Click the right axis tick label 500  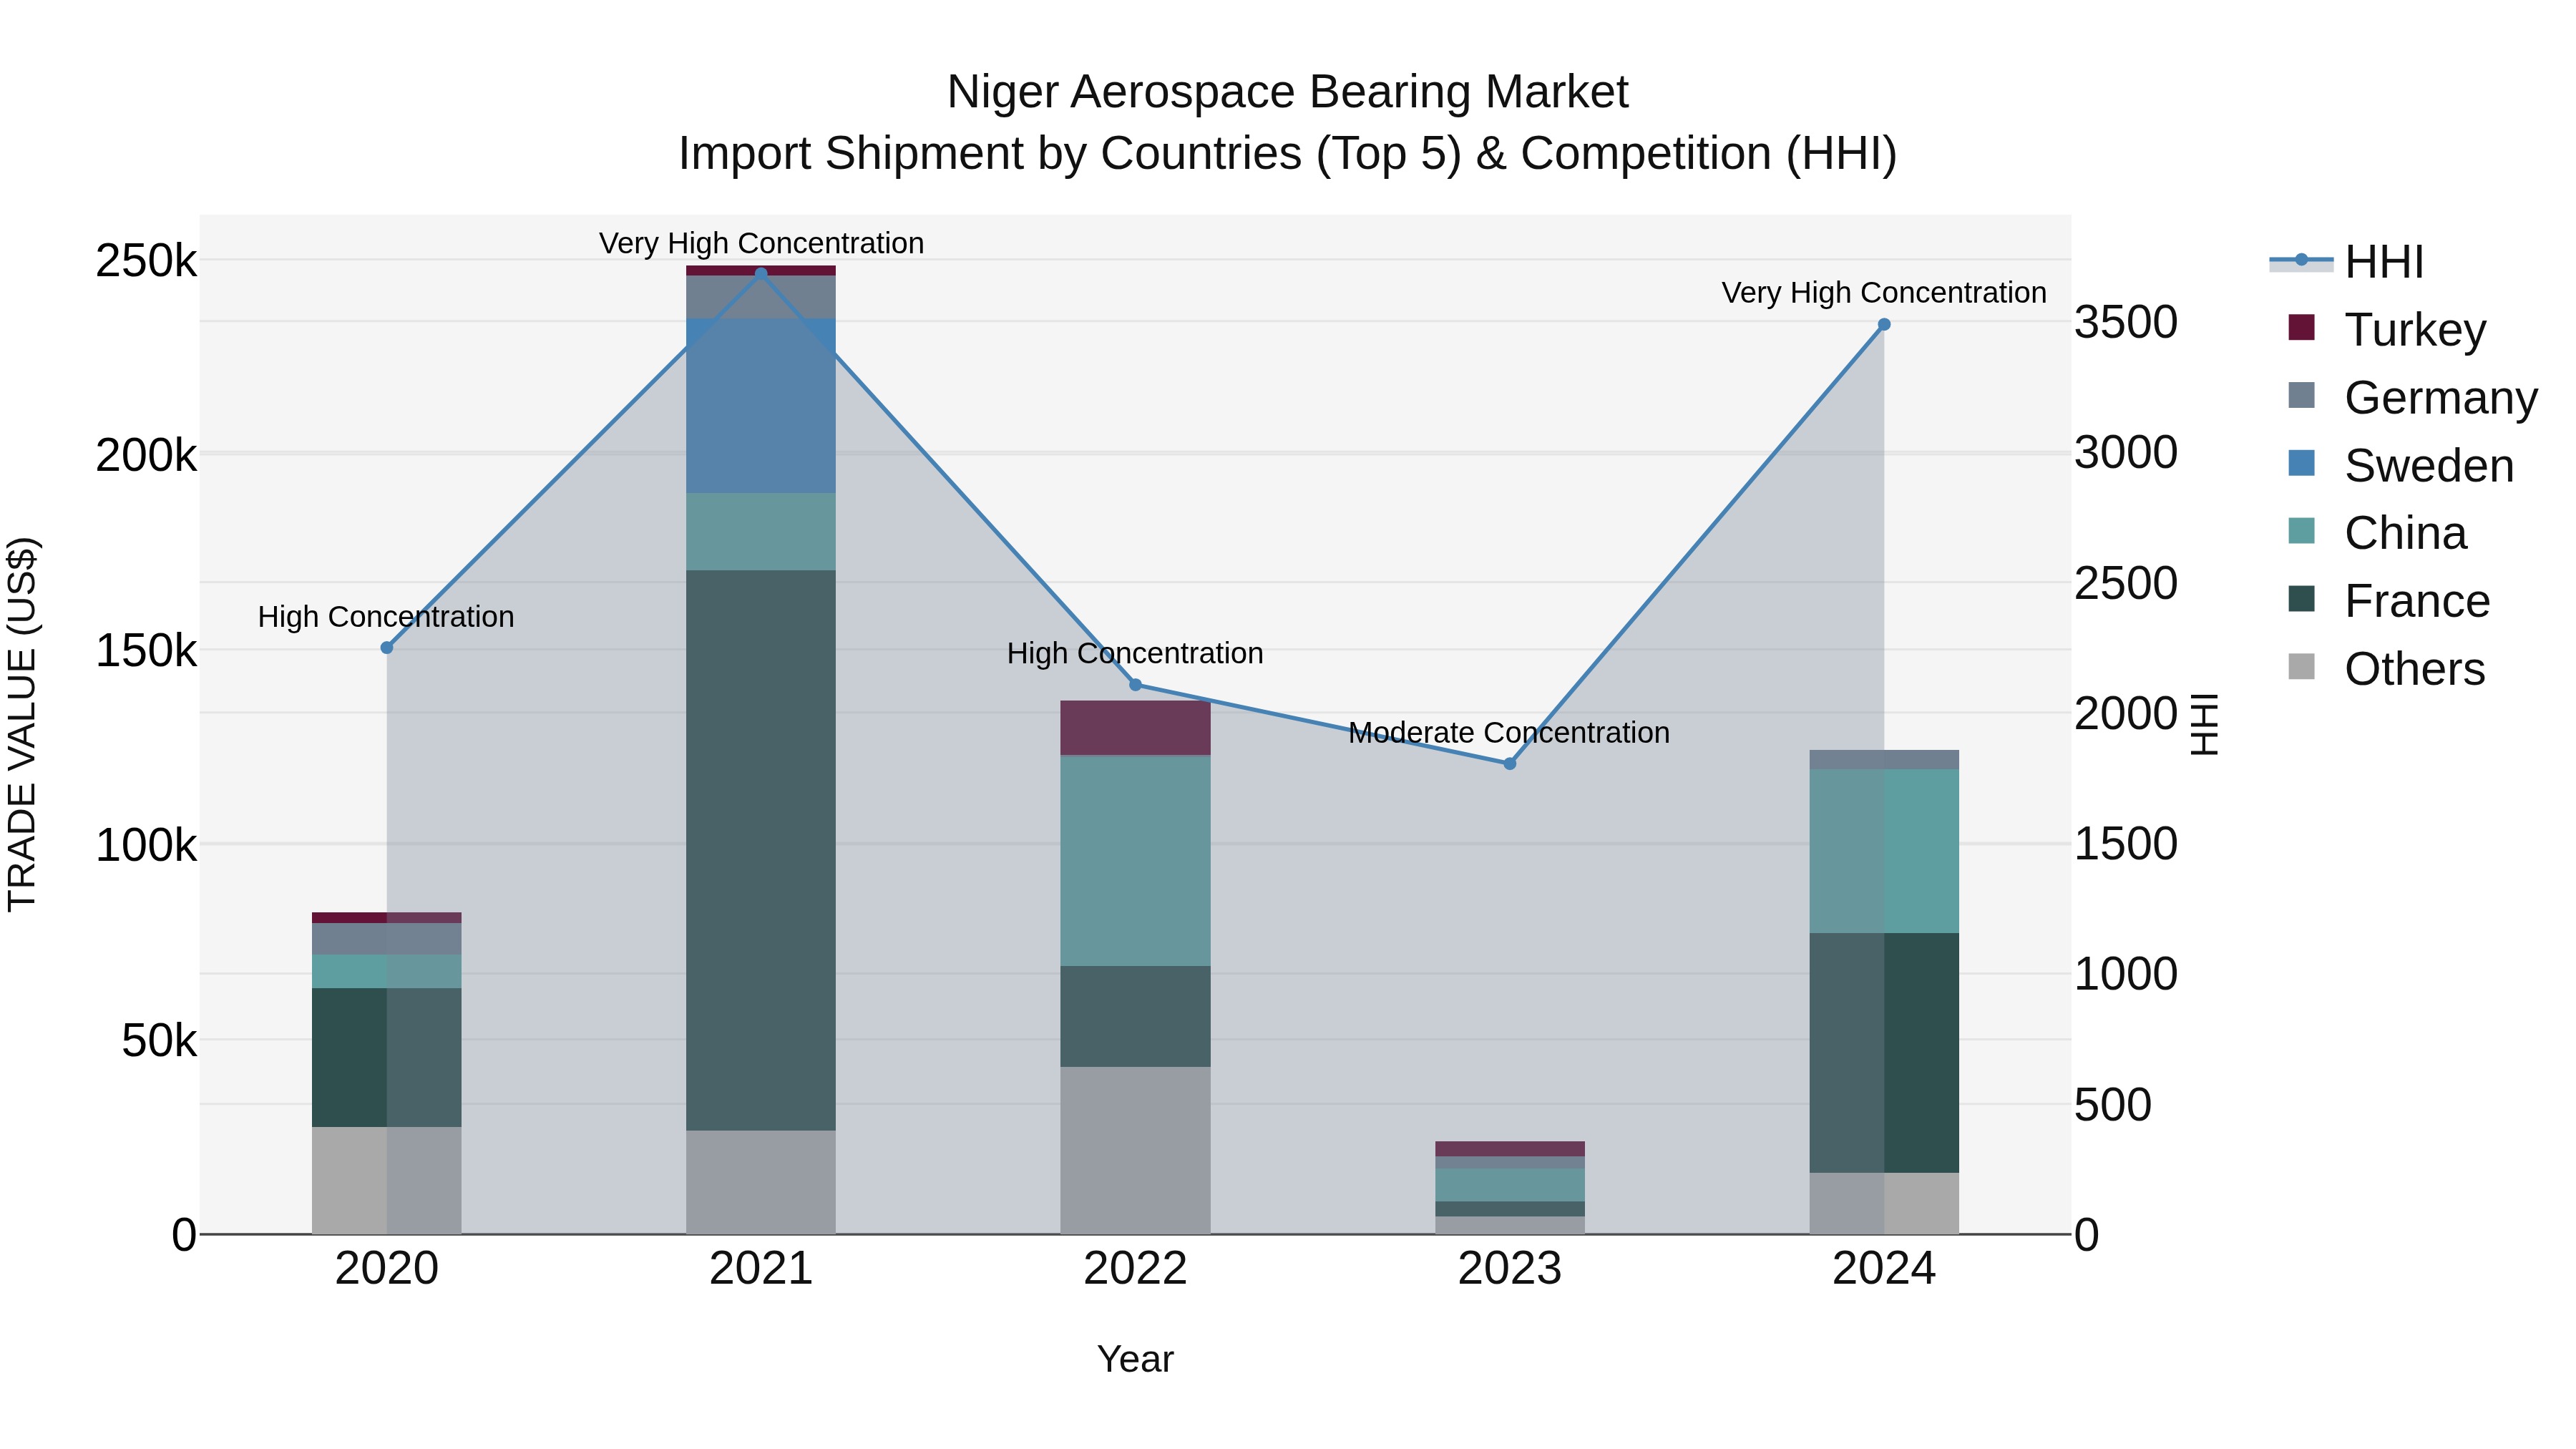(2113, 1105)
